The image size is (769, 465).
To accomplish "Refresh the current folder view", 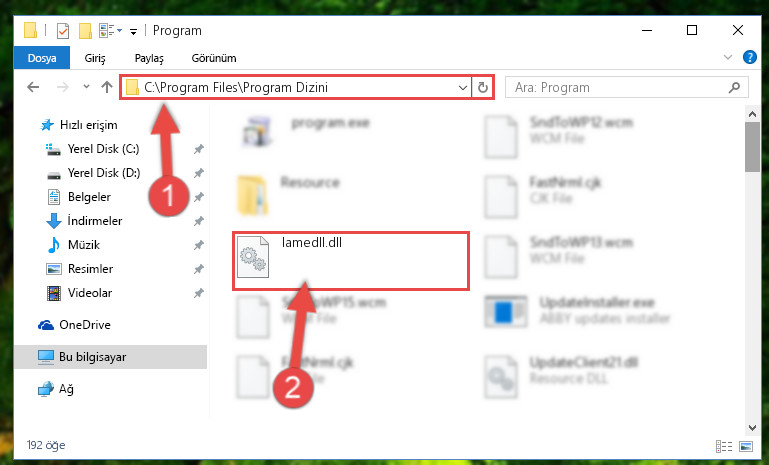I will (483, 87).
